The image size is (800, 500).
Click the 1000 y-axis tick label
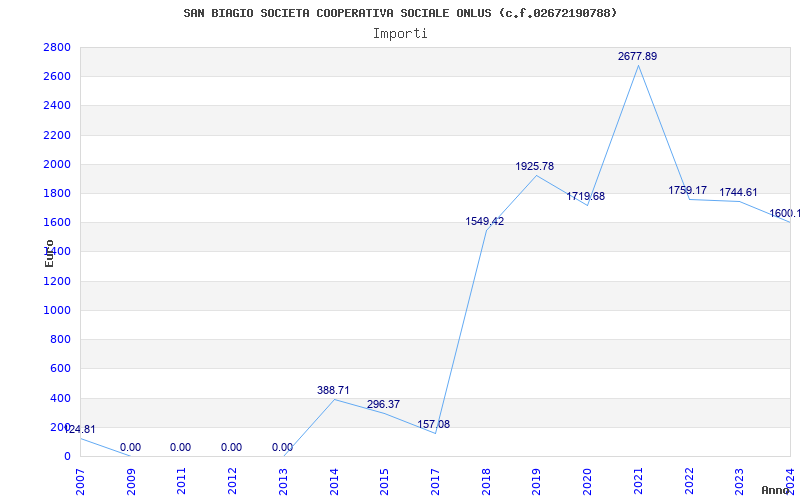tap(57, 310)
